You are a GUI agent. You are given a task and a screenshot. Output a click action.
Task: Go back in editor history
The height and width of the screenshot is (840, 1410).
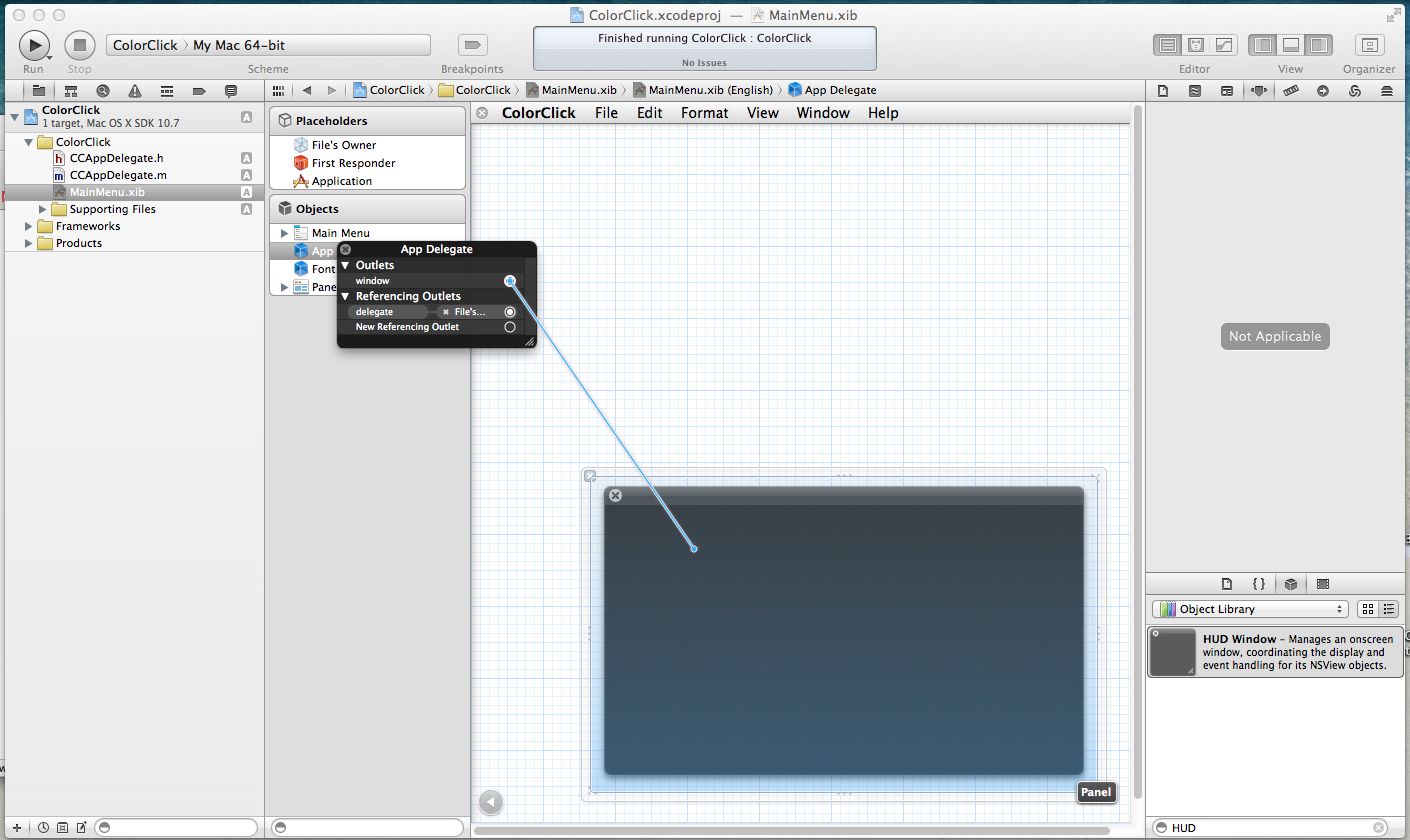306,90
